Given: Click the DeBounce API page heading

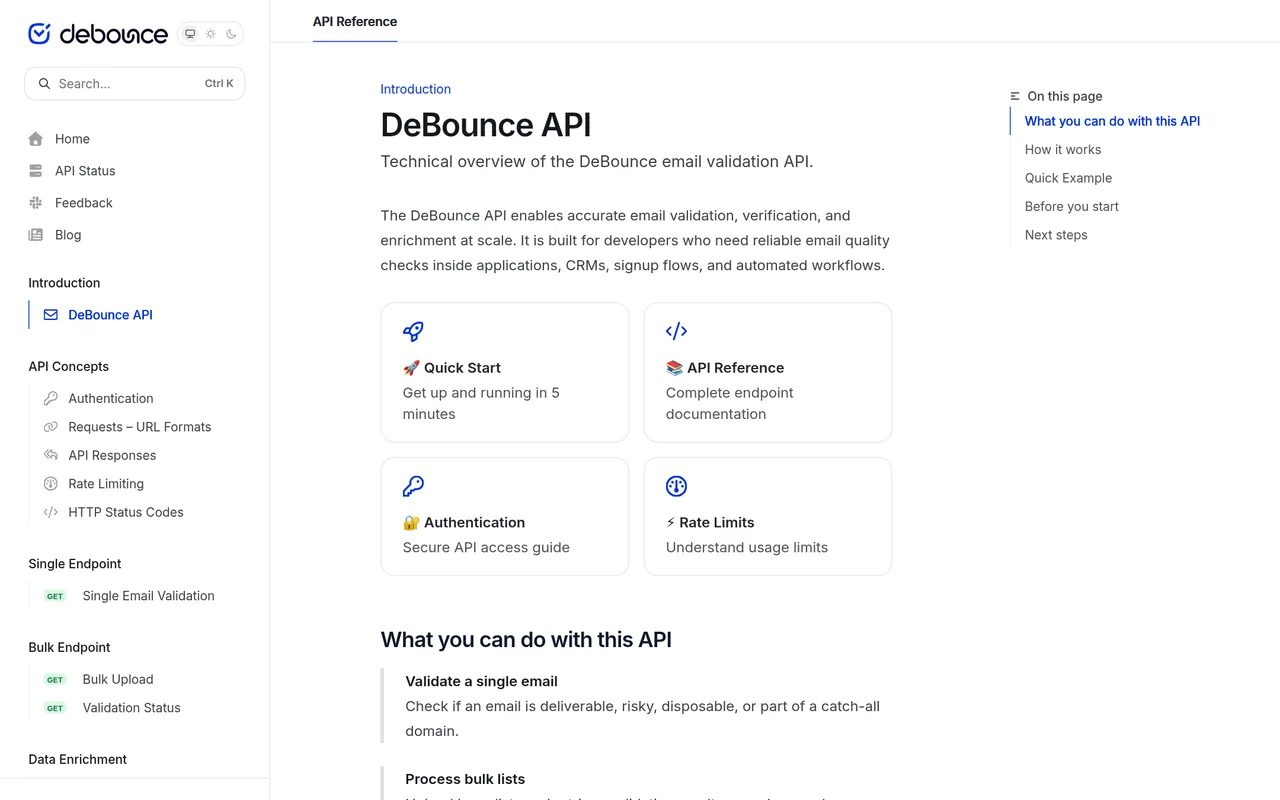Looking at the screenshot, I should (486, 125).
